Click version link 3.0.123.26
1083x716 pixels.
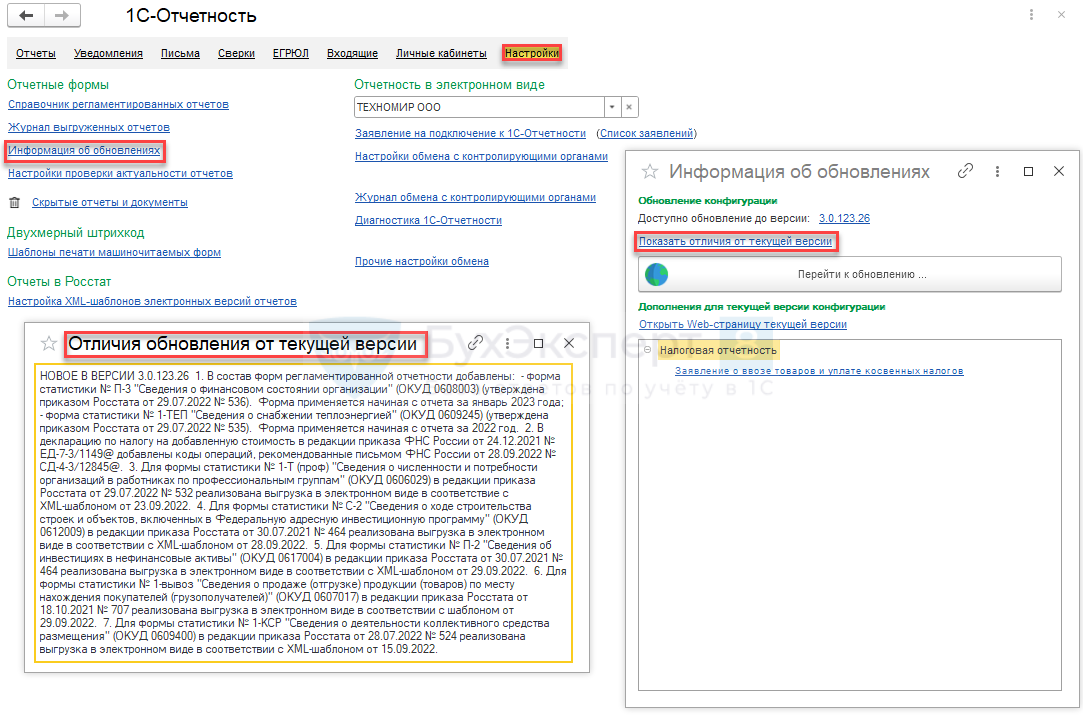tap(844, 218)
